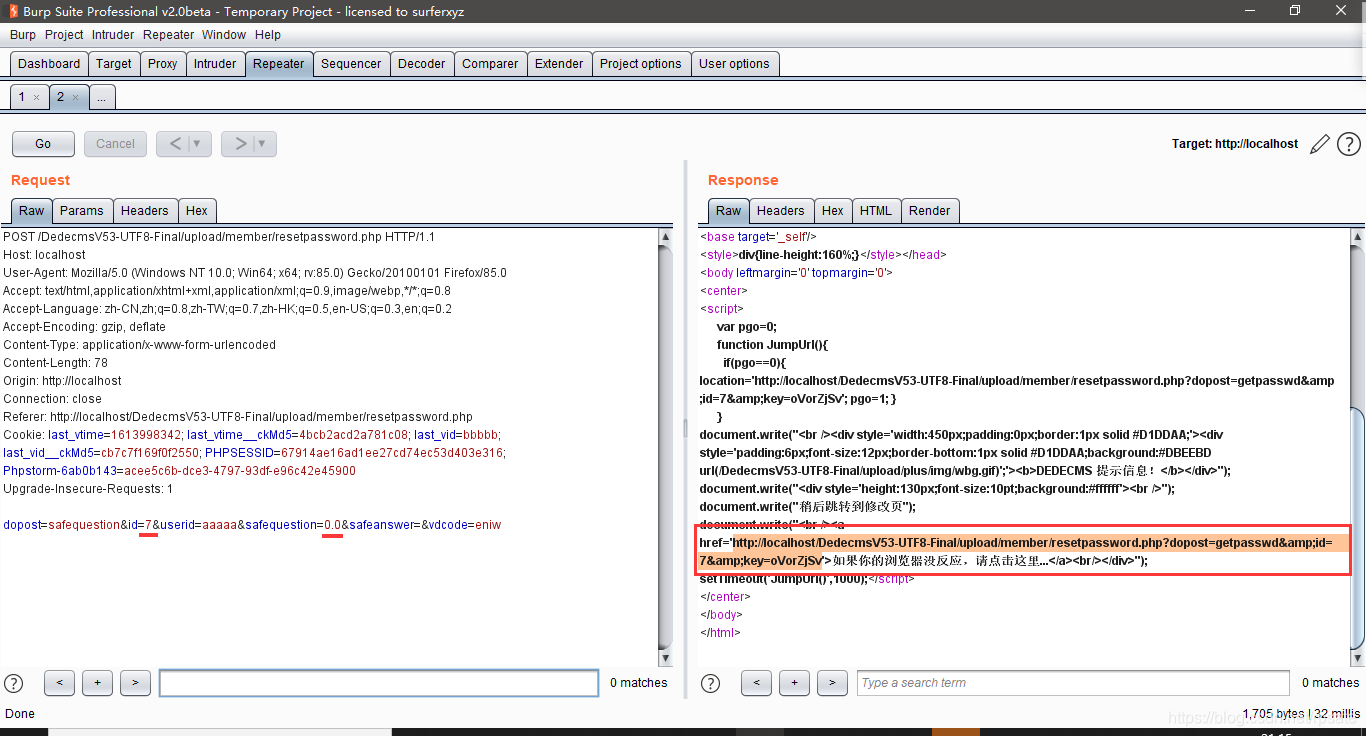Open the Window menu

tap(224, 34)
